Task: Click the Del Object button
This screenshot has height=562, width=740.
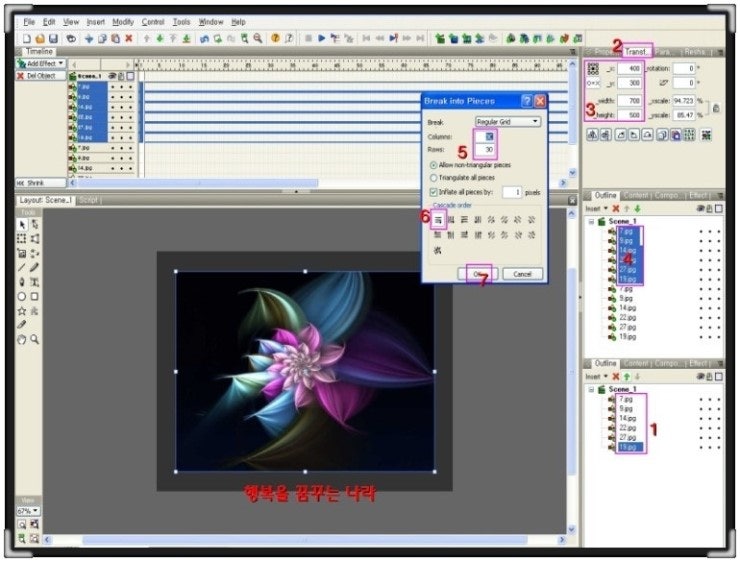Action: click(x=41, y=75)
